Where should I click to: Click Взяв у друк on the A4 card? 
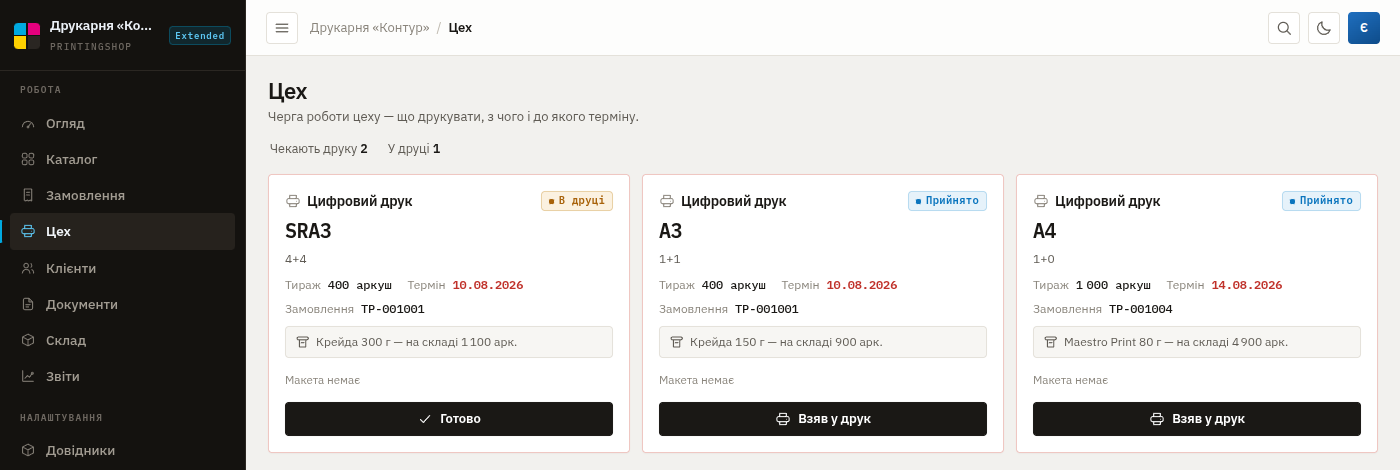[1197, 419]
